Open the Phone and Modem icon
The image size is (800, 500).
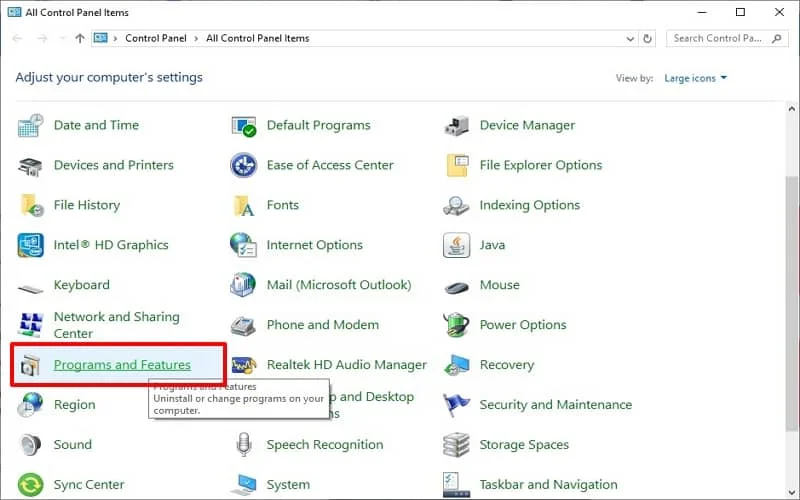pyautogui.click(x=243, y=326)
